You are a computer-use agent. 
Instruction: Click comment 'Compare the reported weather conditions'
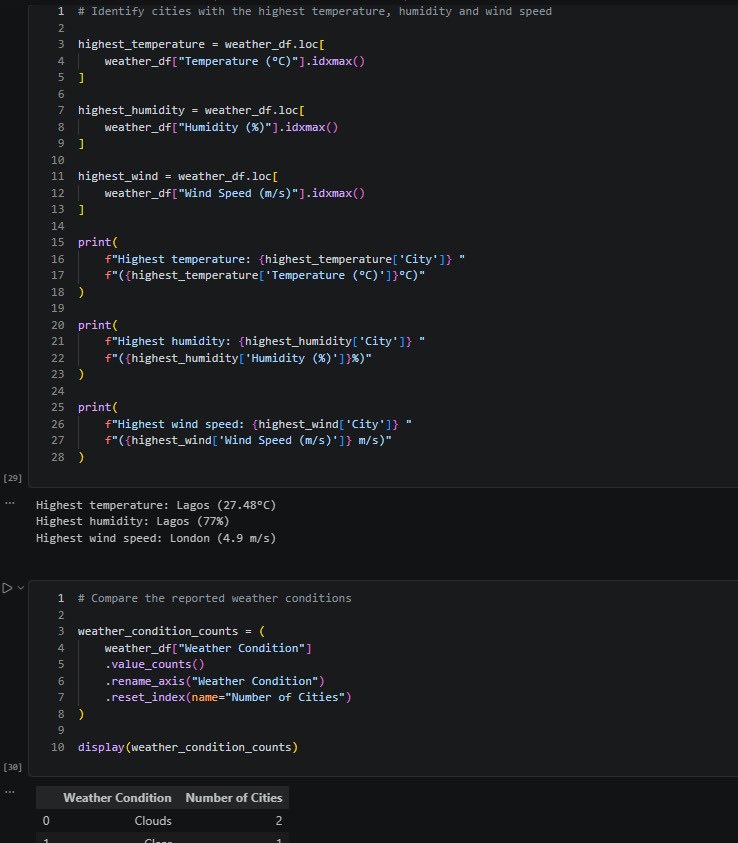point(214,598)
